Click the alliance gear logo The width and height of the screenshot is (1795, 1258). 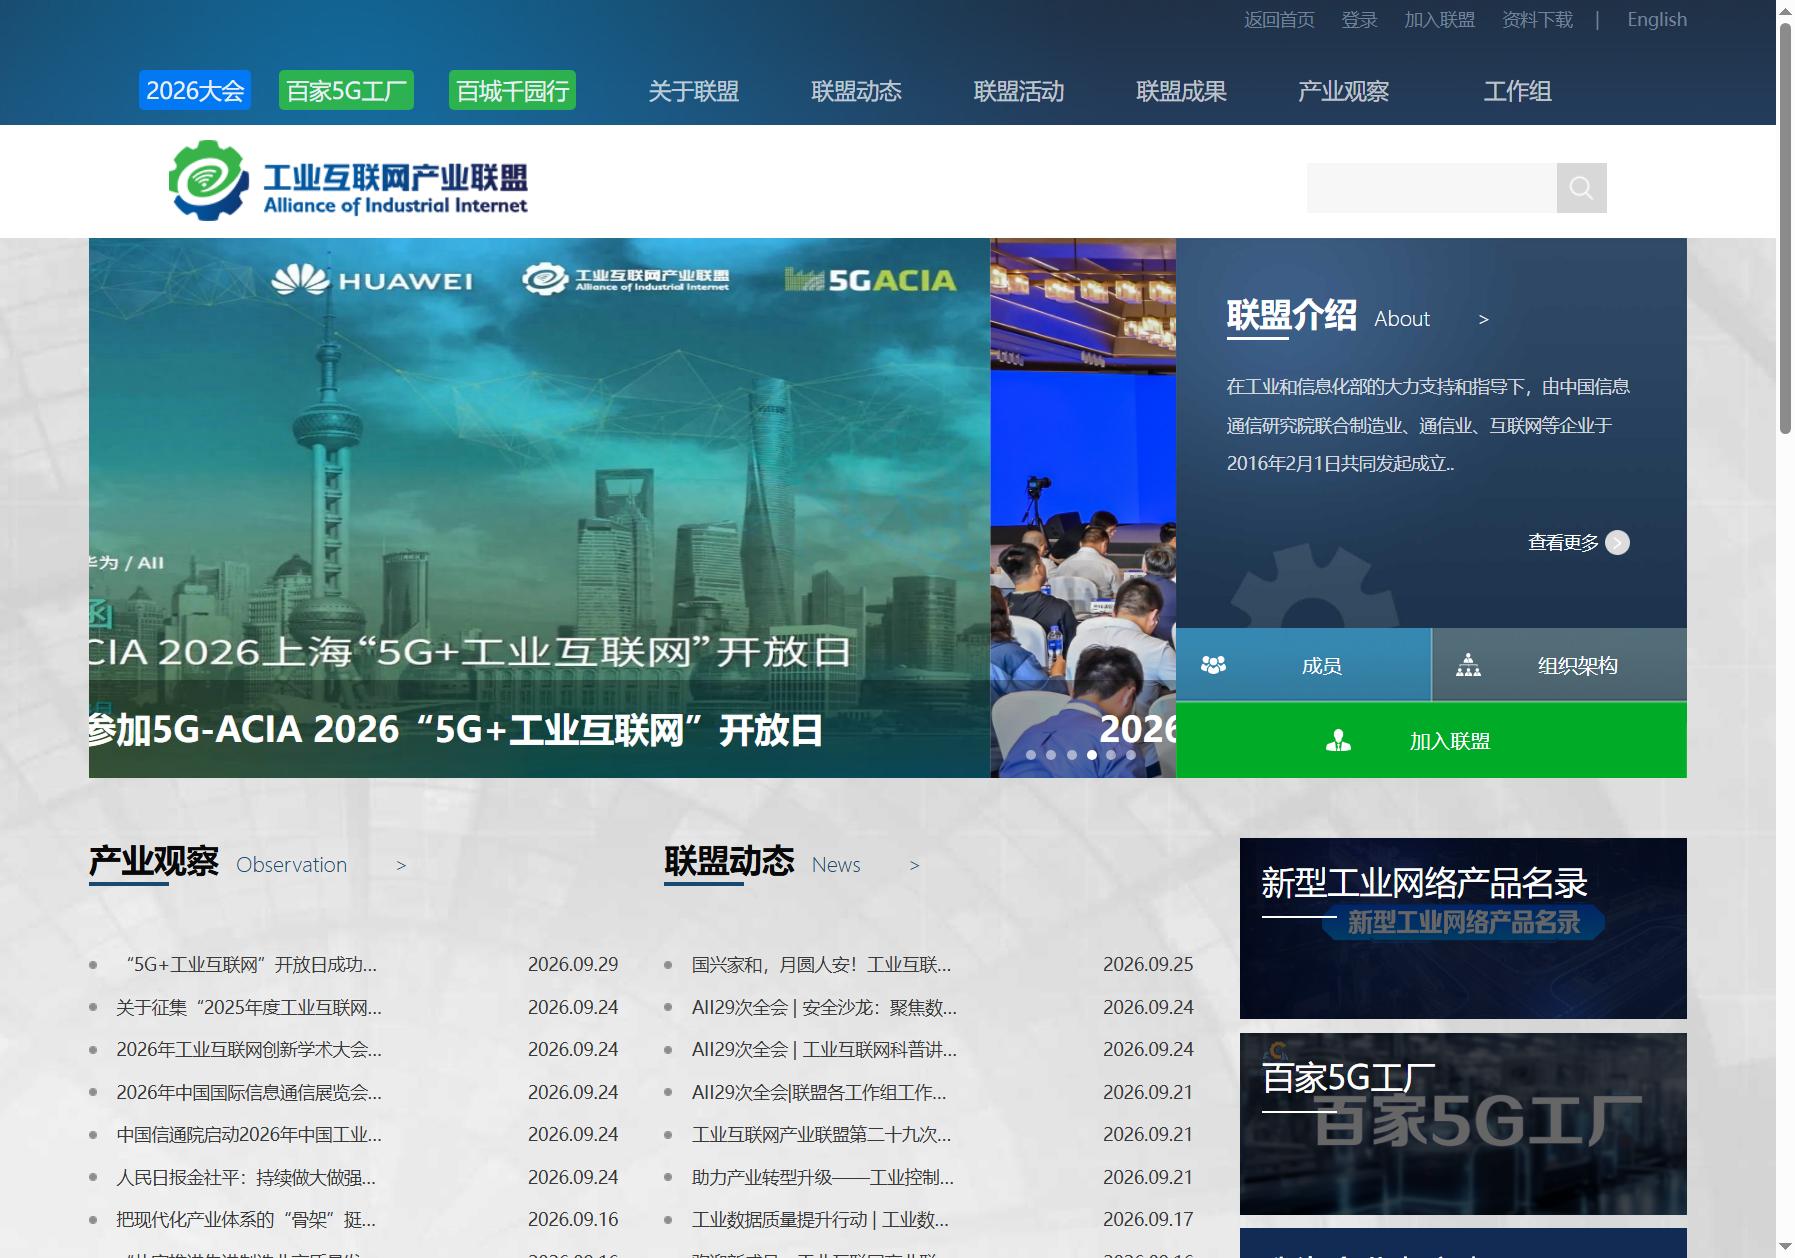[x=208, y=180]
